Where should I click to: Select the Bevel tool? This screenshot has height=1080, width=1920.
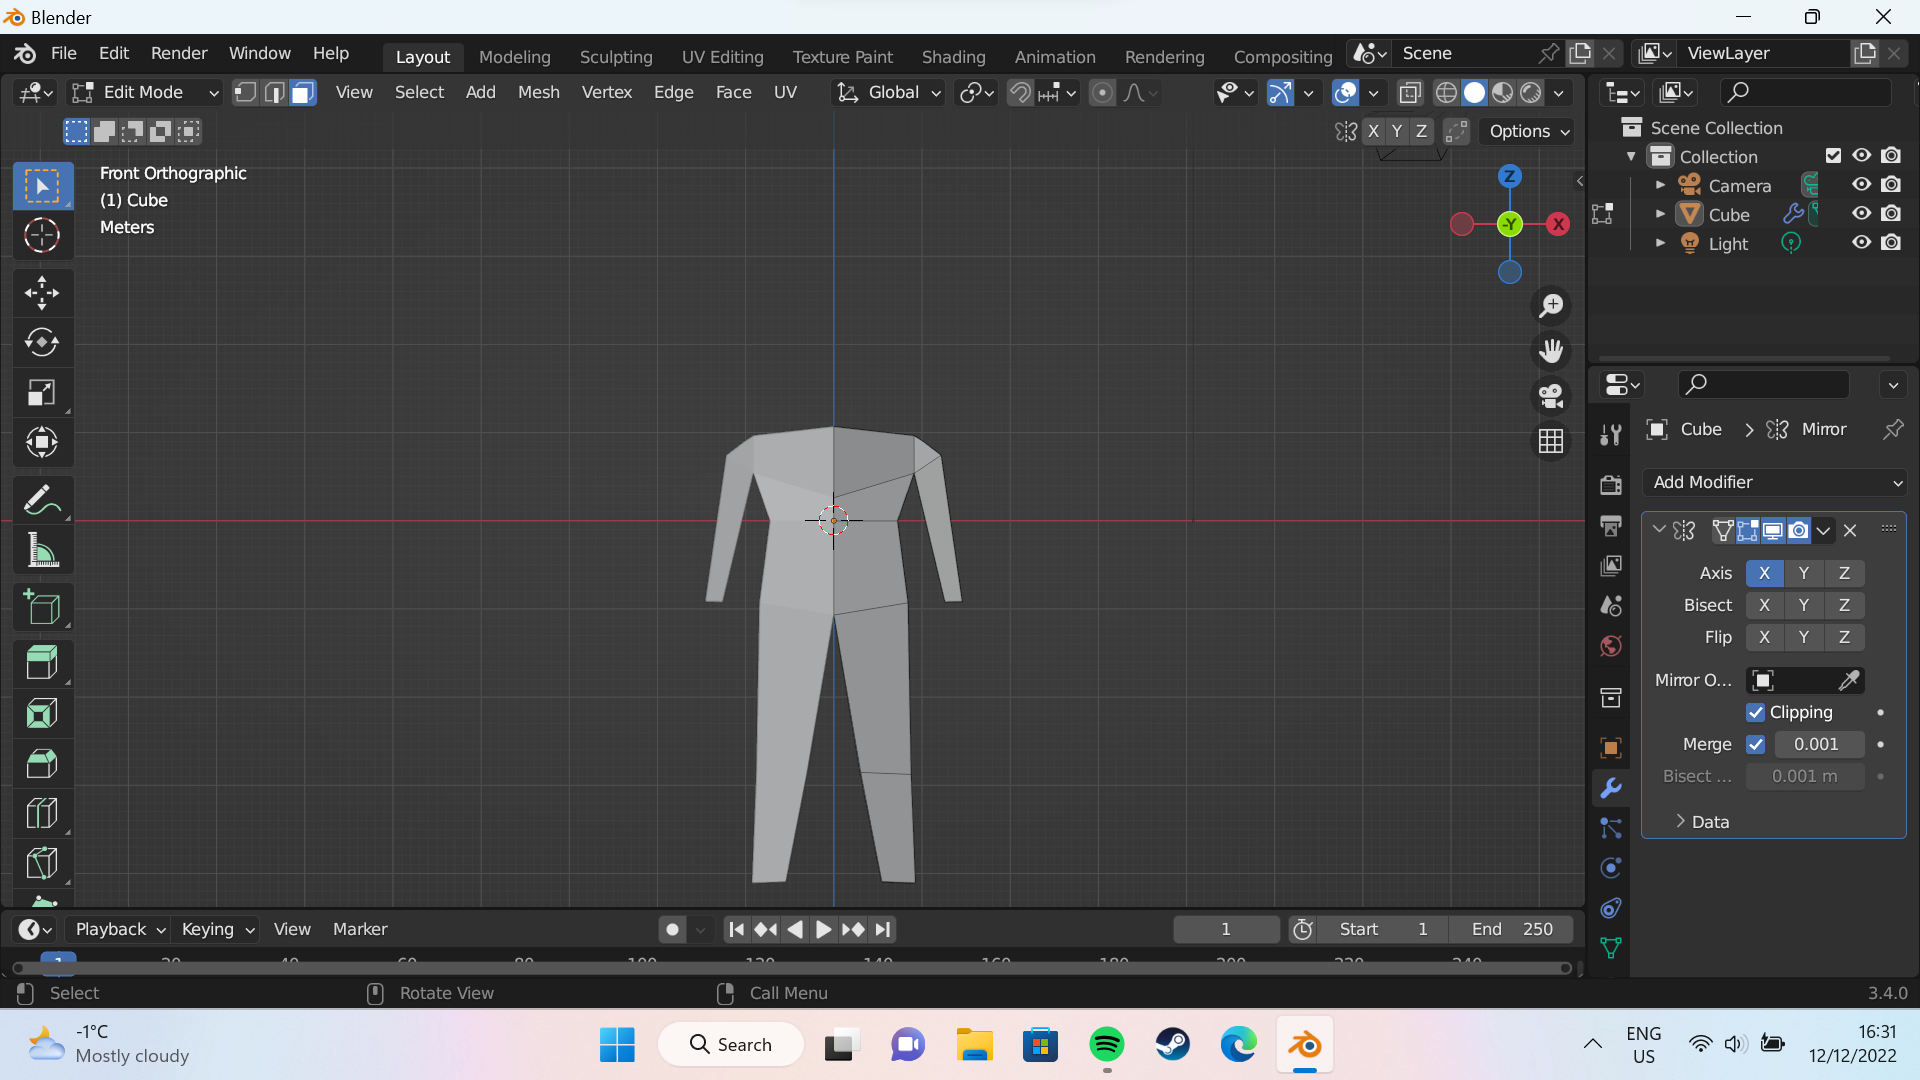pyautogui.click(x=42, y=763)
